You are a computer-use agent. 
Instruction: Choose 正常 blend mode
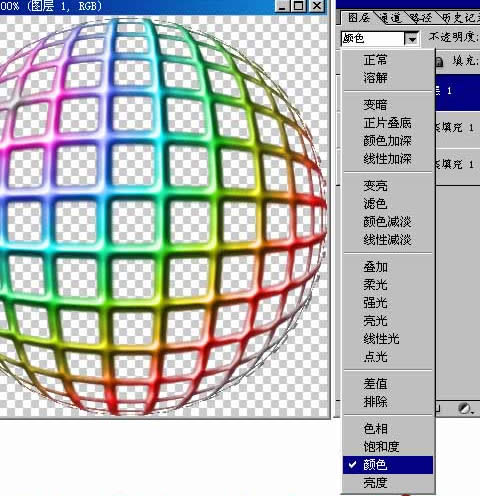tap(375, 60)
